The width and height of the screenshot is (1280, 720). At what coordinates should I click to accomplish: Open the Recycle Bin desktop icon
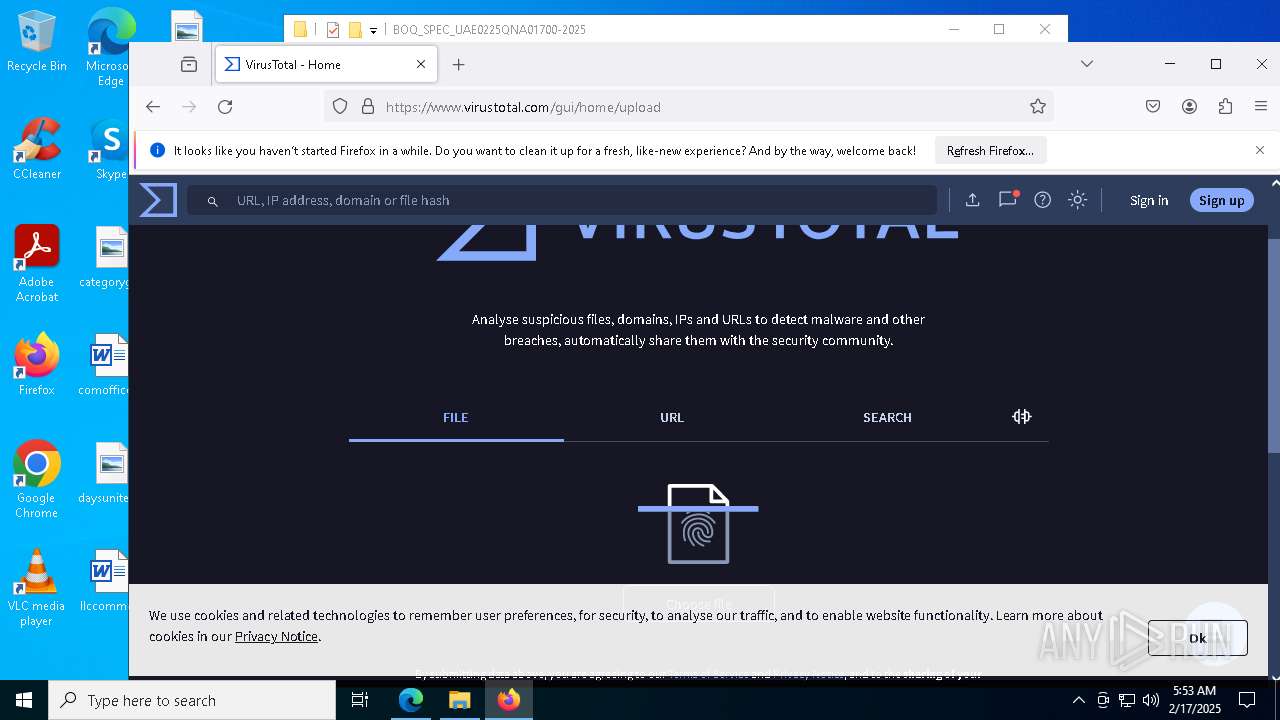click(37, 42)
